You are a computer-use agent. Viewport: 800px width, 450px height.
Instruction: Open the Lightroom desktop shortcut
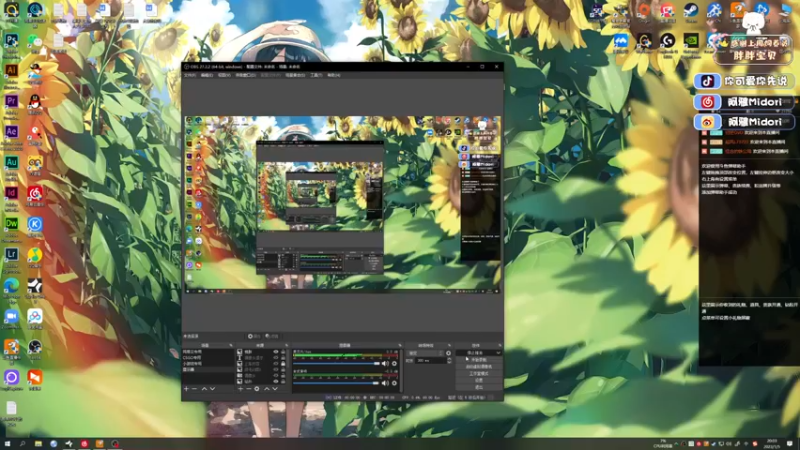pyautogui.click(x=11, y=254)
